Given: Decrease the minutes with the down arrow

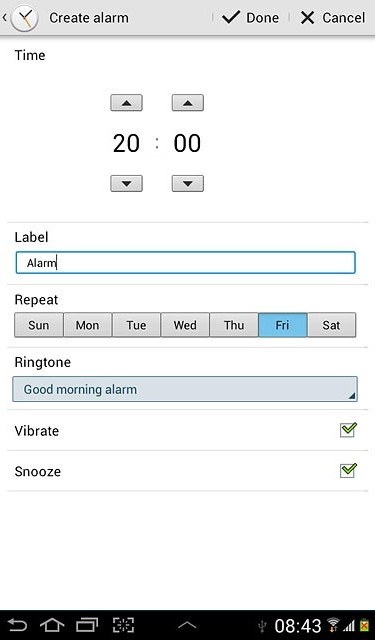Looking at the screenshot, I should coord(188,184).
